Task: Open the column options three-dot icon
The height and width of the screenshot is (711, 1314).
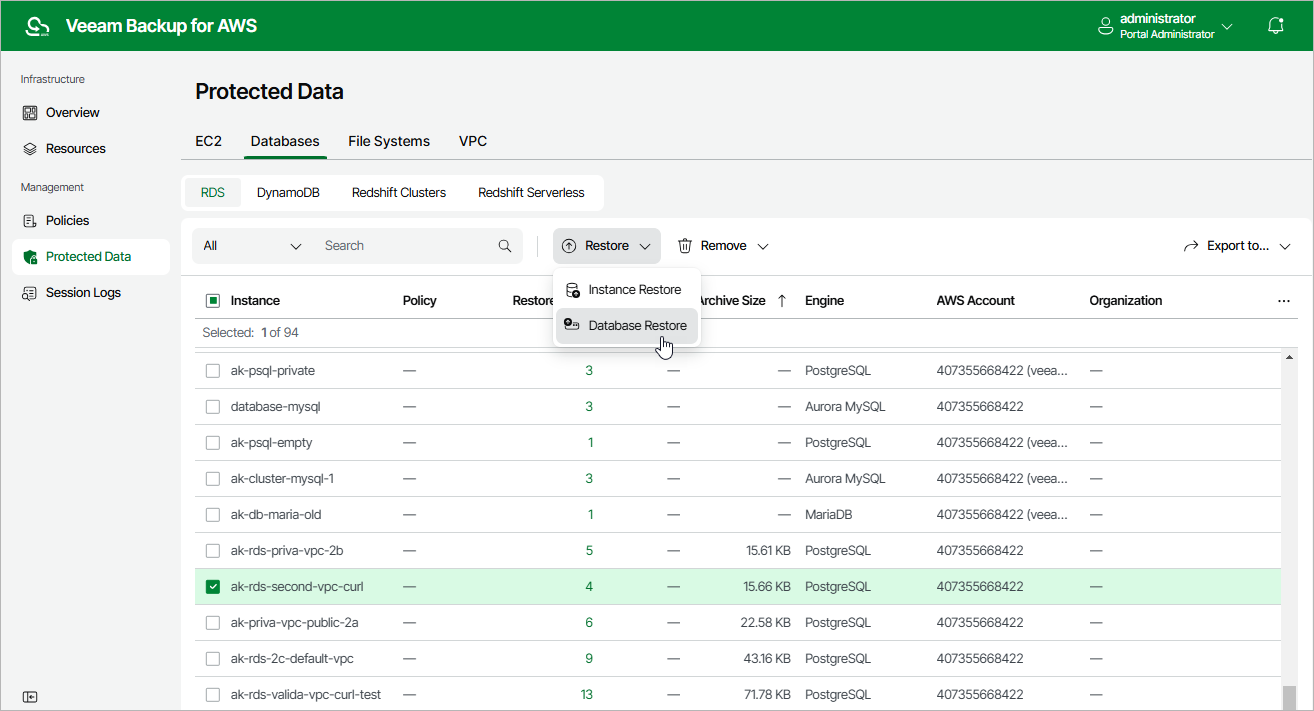Action: click(1284, 301)
